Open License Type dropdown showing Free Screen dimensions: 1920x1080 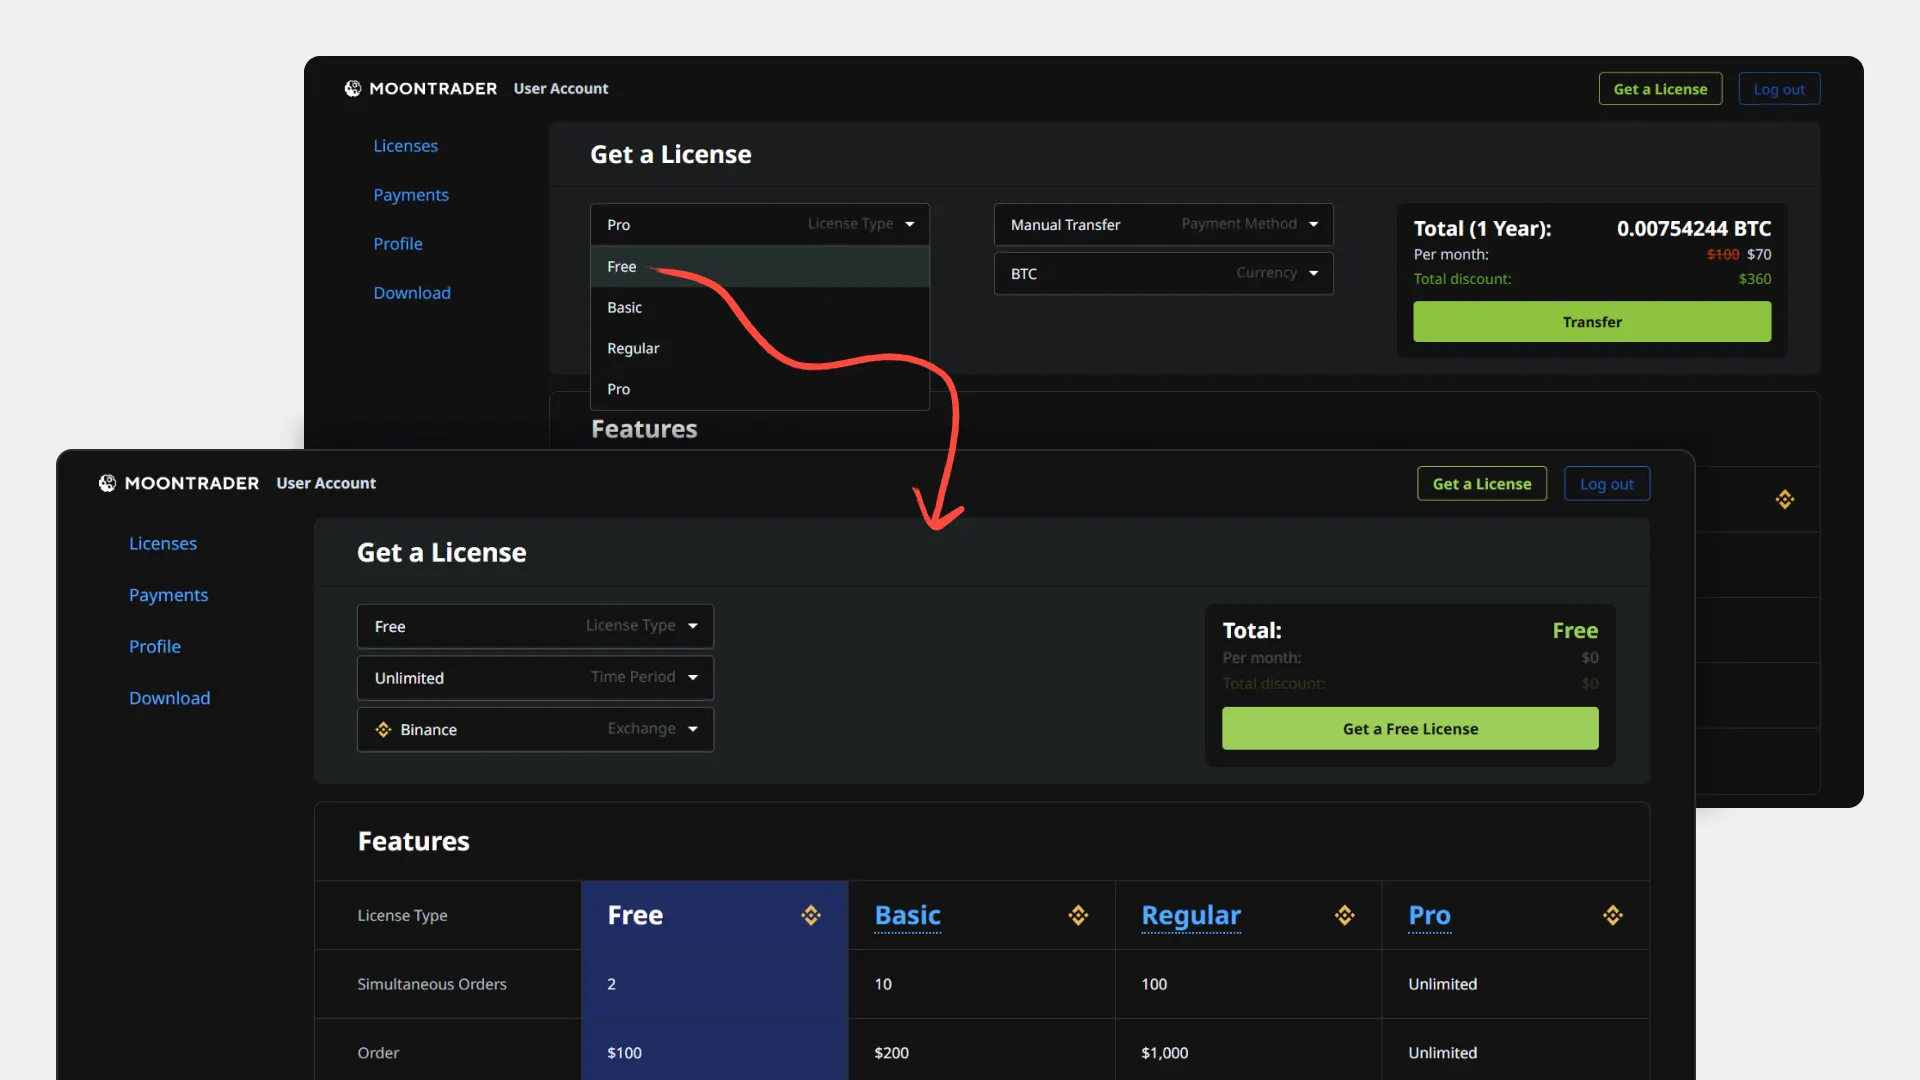[x=535, y=626]
